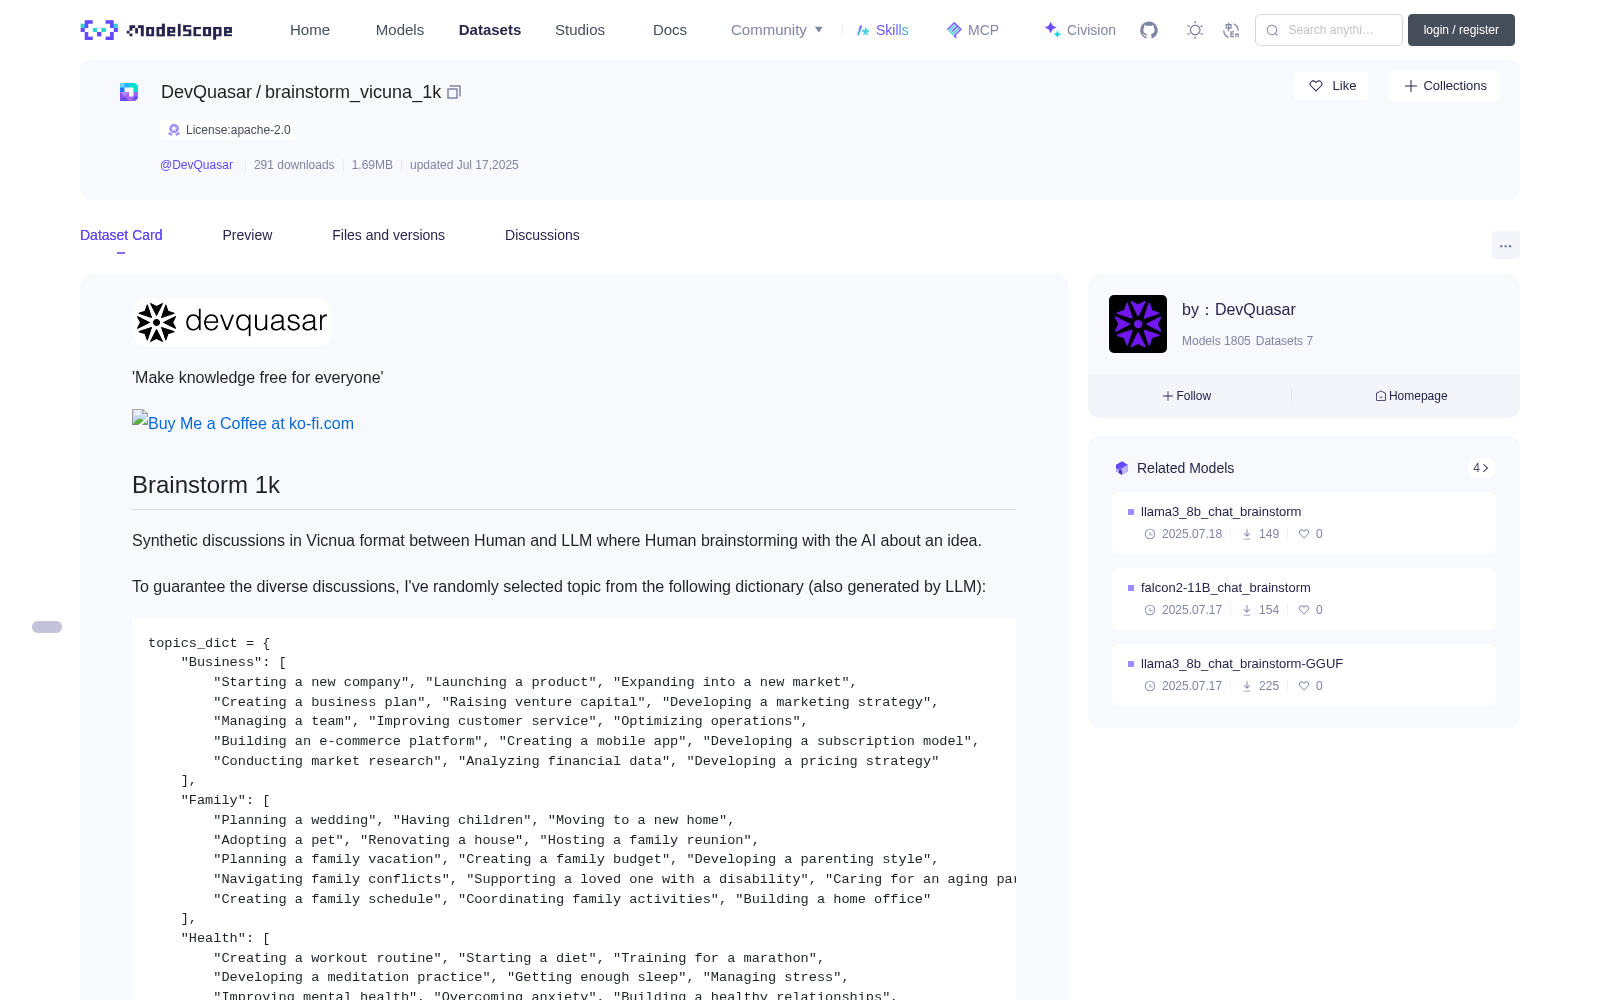The image size is (1600, 1000).
Task: Select the Dataset Card tab
Action: click(121, 235)
